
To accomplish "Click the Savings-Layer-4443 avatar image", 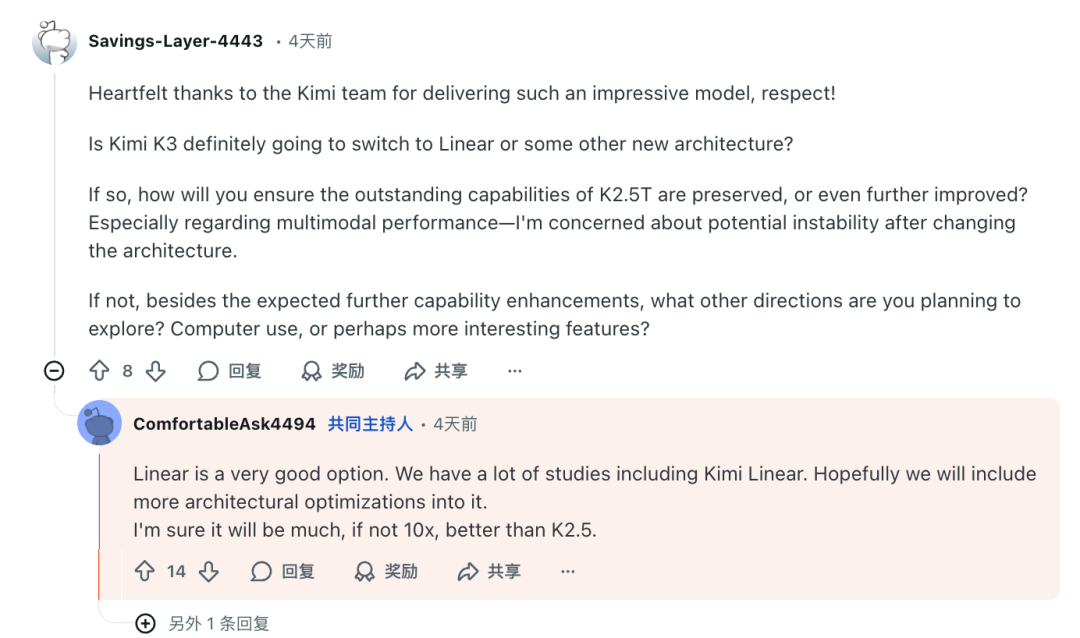I will (54, 43).
